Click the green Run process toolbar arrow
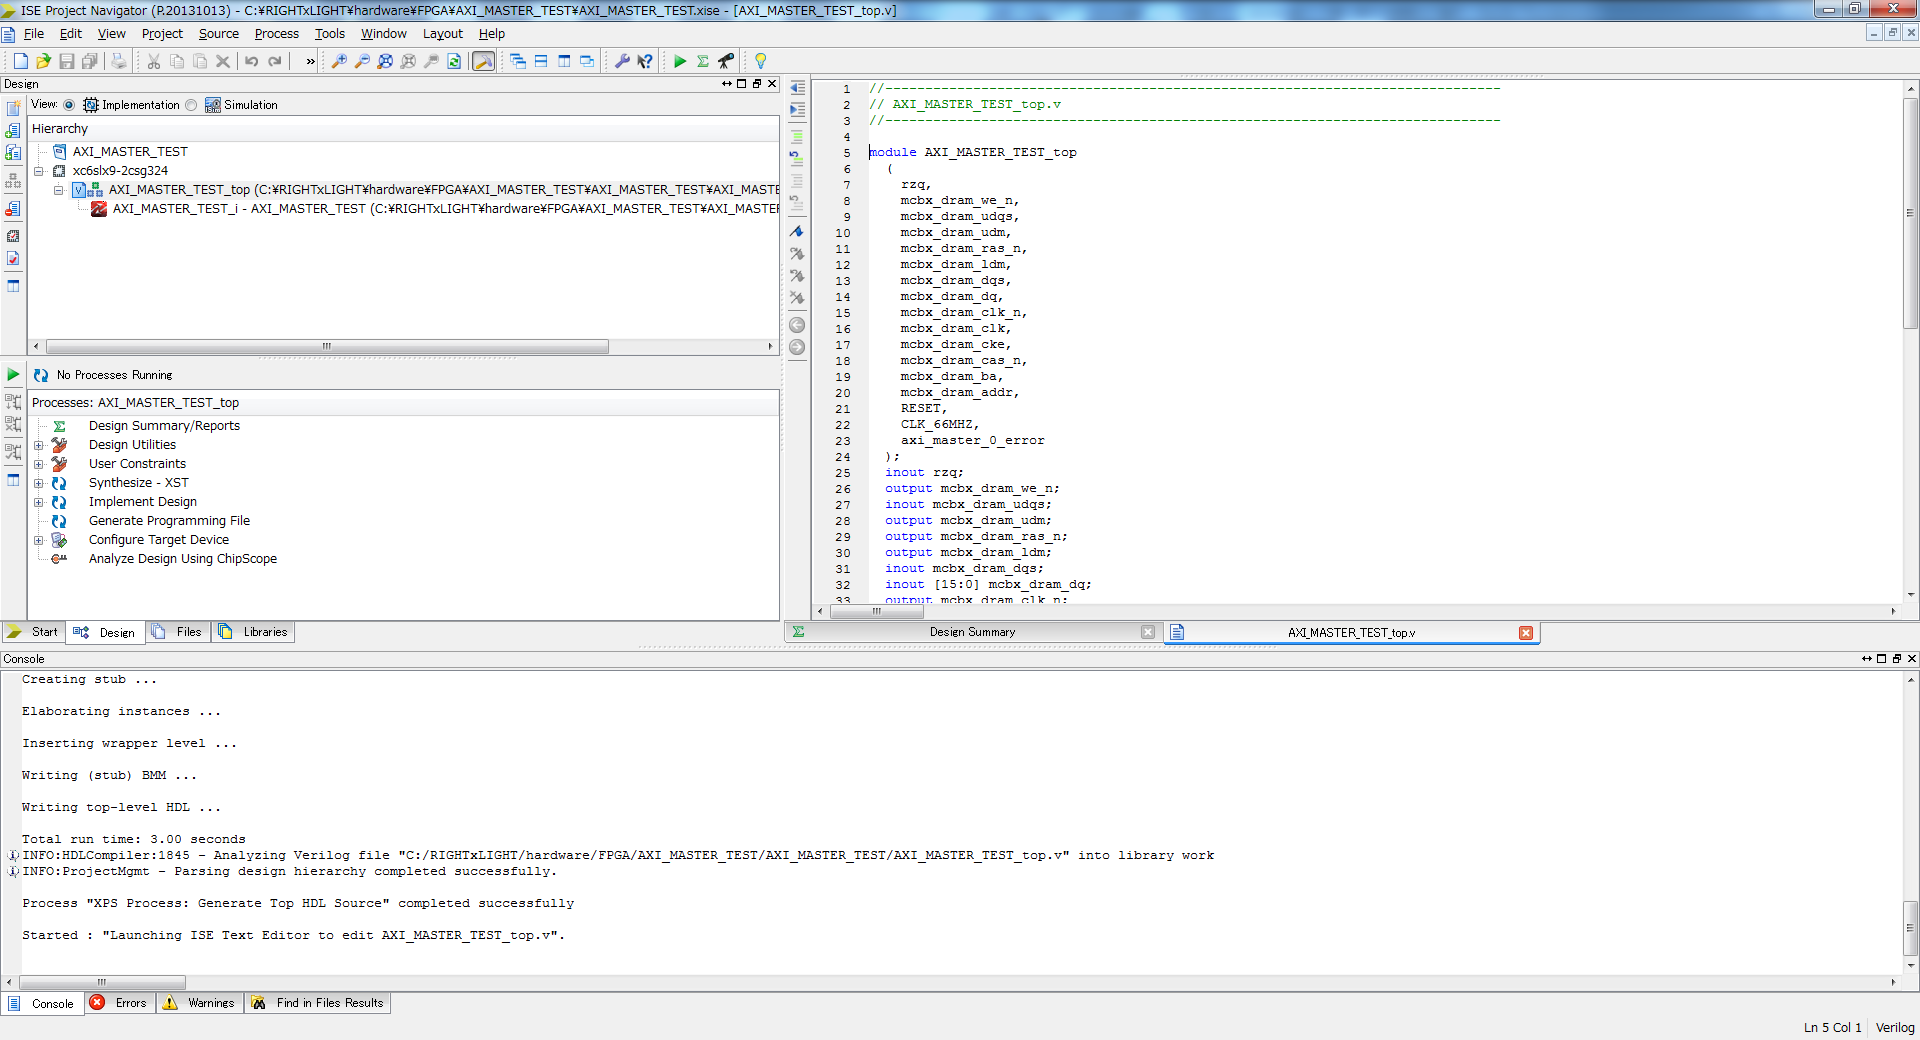 click(680, 61)
